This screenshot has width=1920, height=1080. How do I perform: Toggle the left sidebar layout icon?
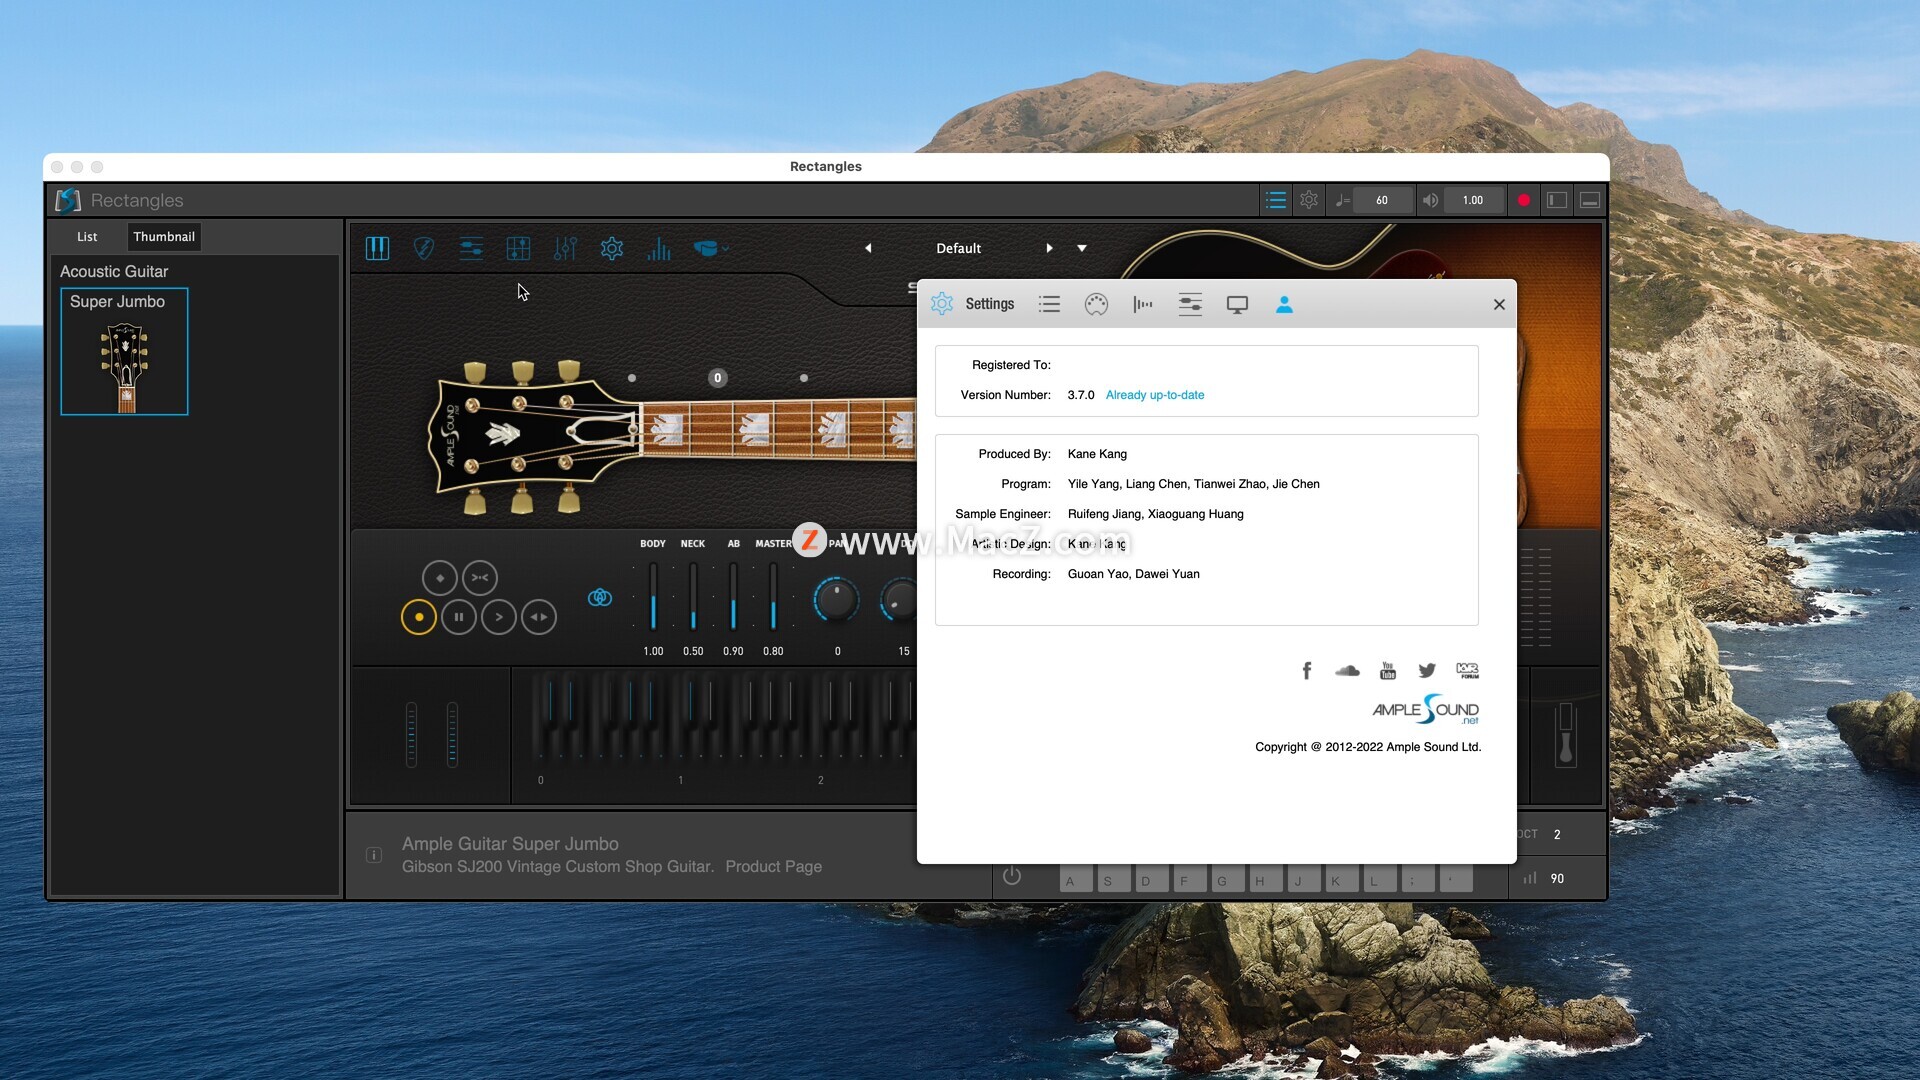point(1557,200)
